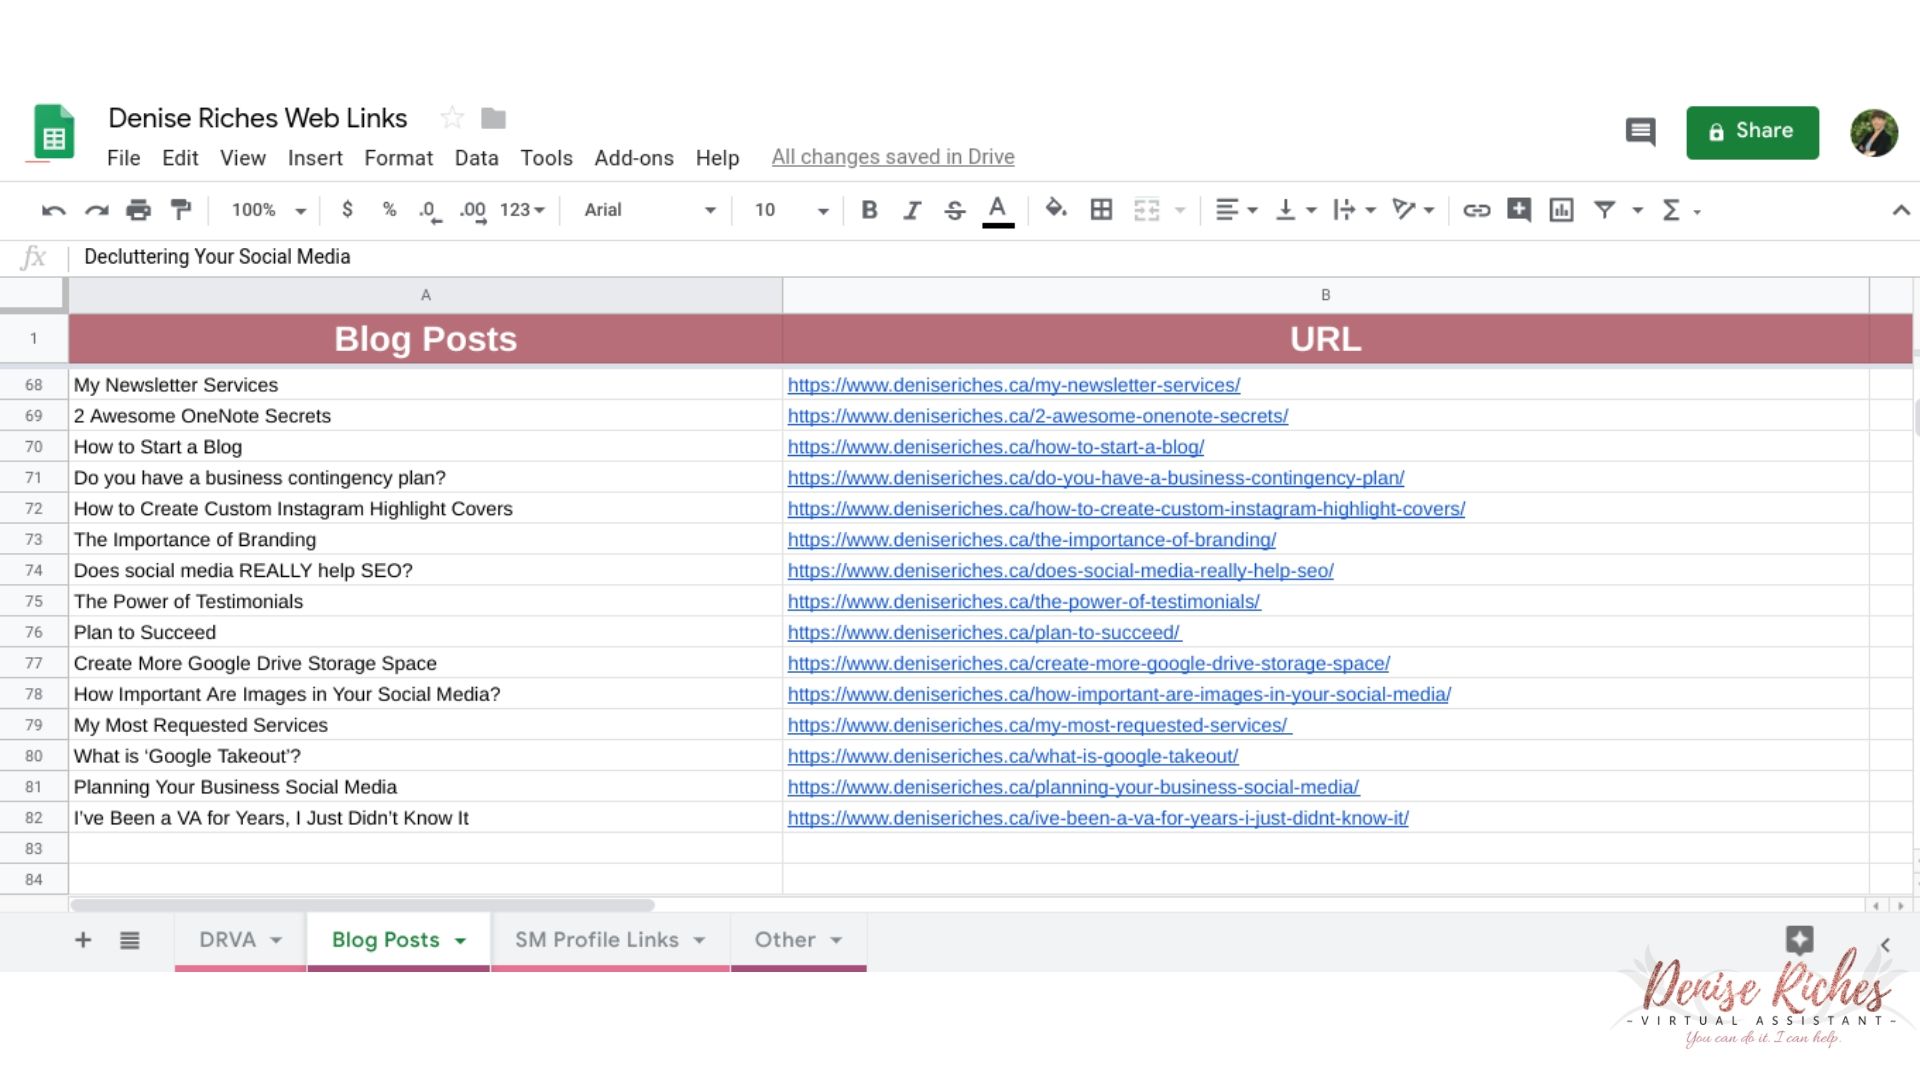Open text rotation dropdown
Screen dimensions: 1920x1080
[1414, 210]
